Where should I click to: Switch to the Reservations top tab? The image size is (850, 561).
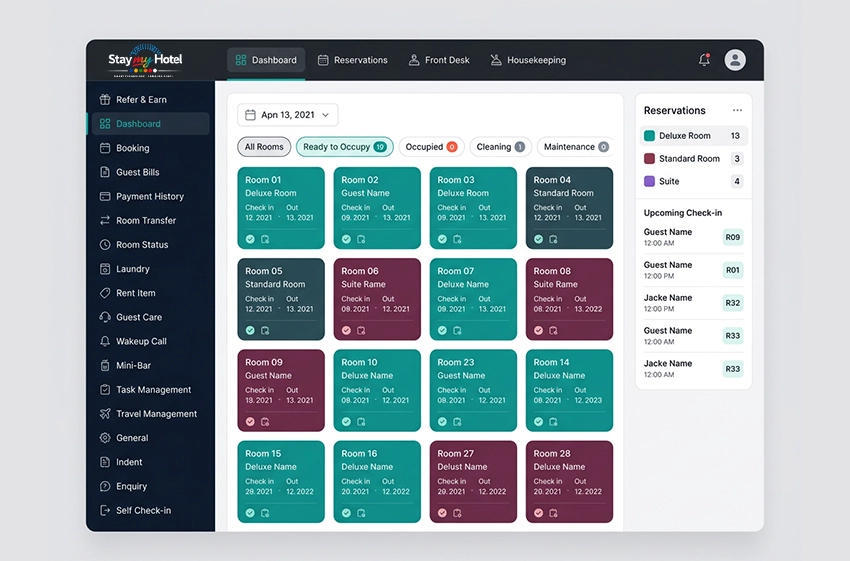click(352, 60)
